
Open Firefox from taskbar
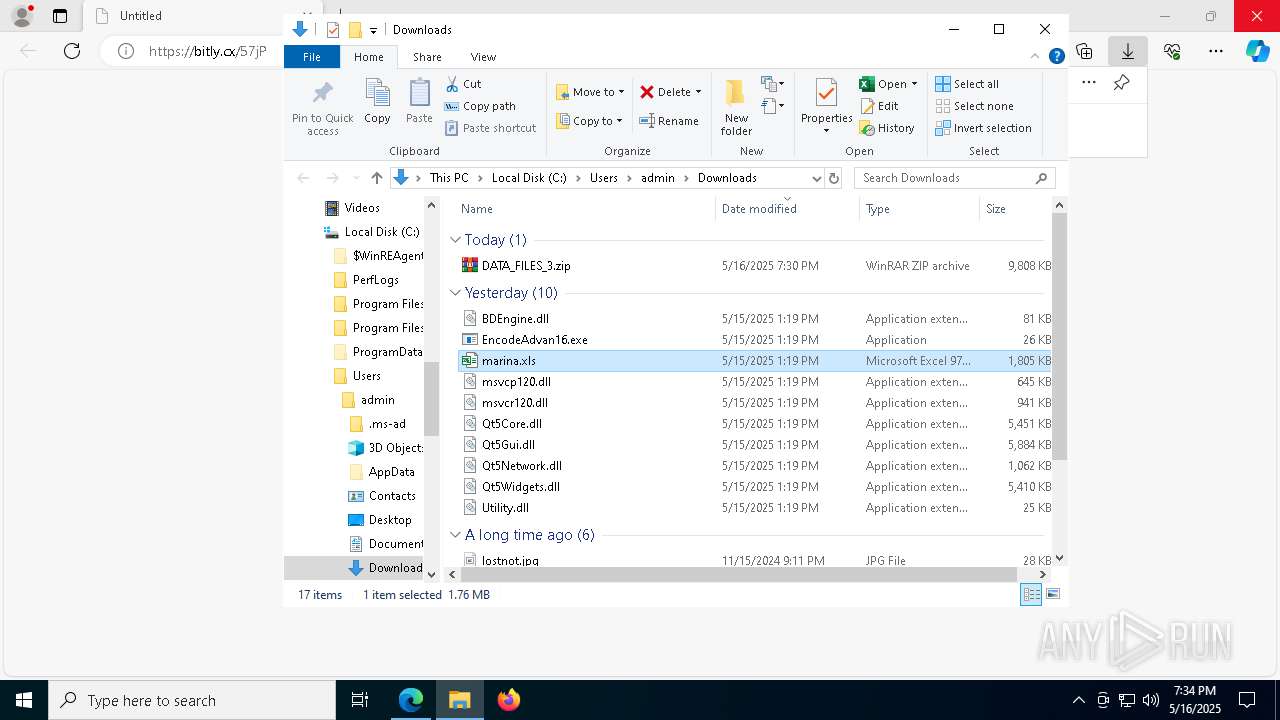(x=509, y=700)
